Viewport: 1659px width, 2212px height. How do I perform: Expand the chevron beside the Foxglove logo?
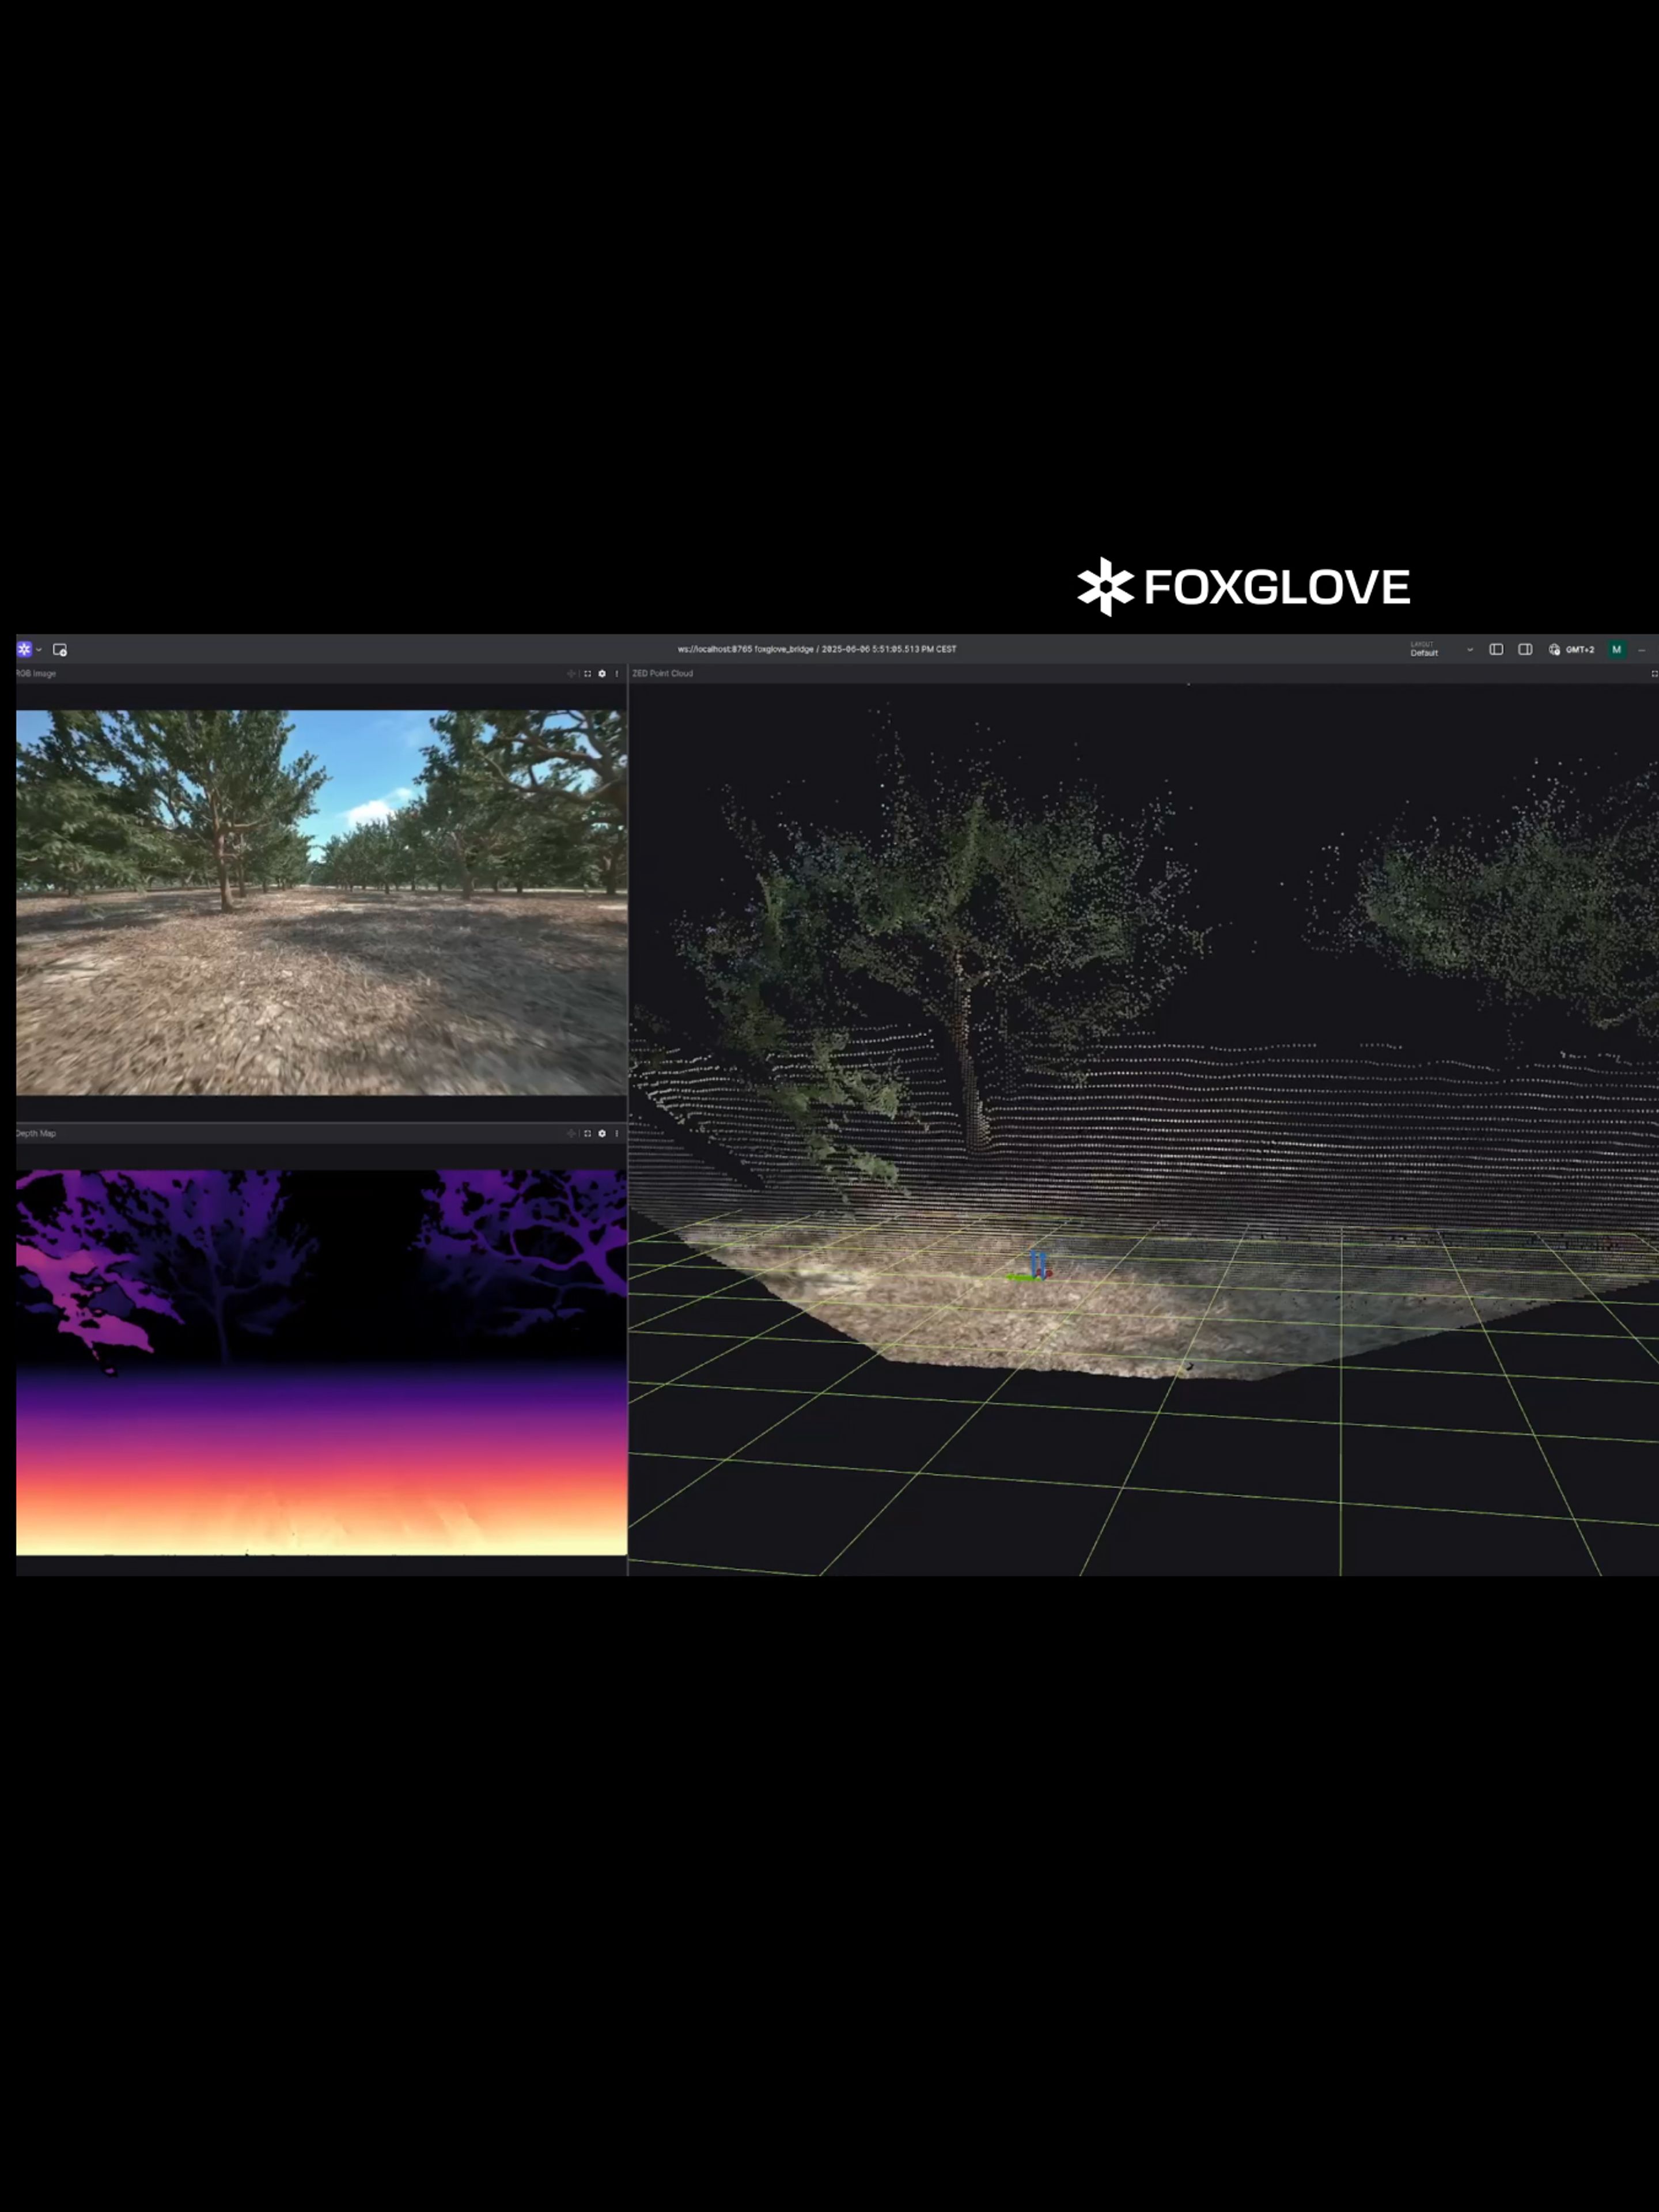[x=39, y=650]
